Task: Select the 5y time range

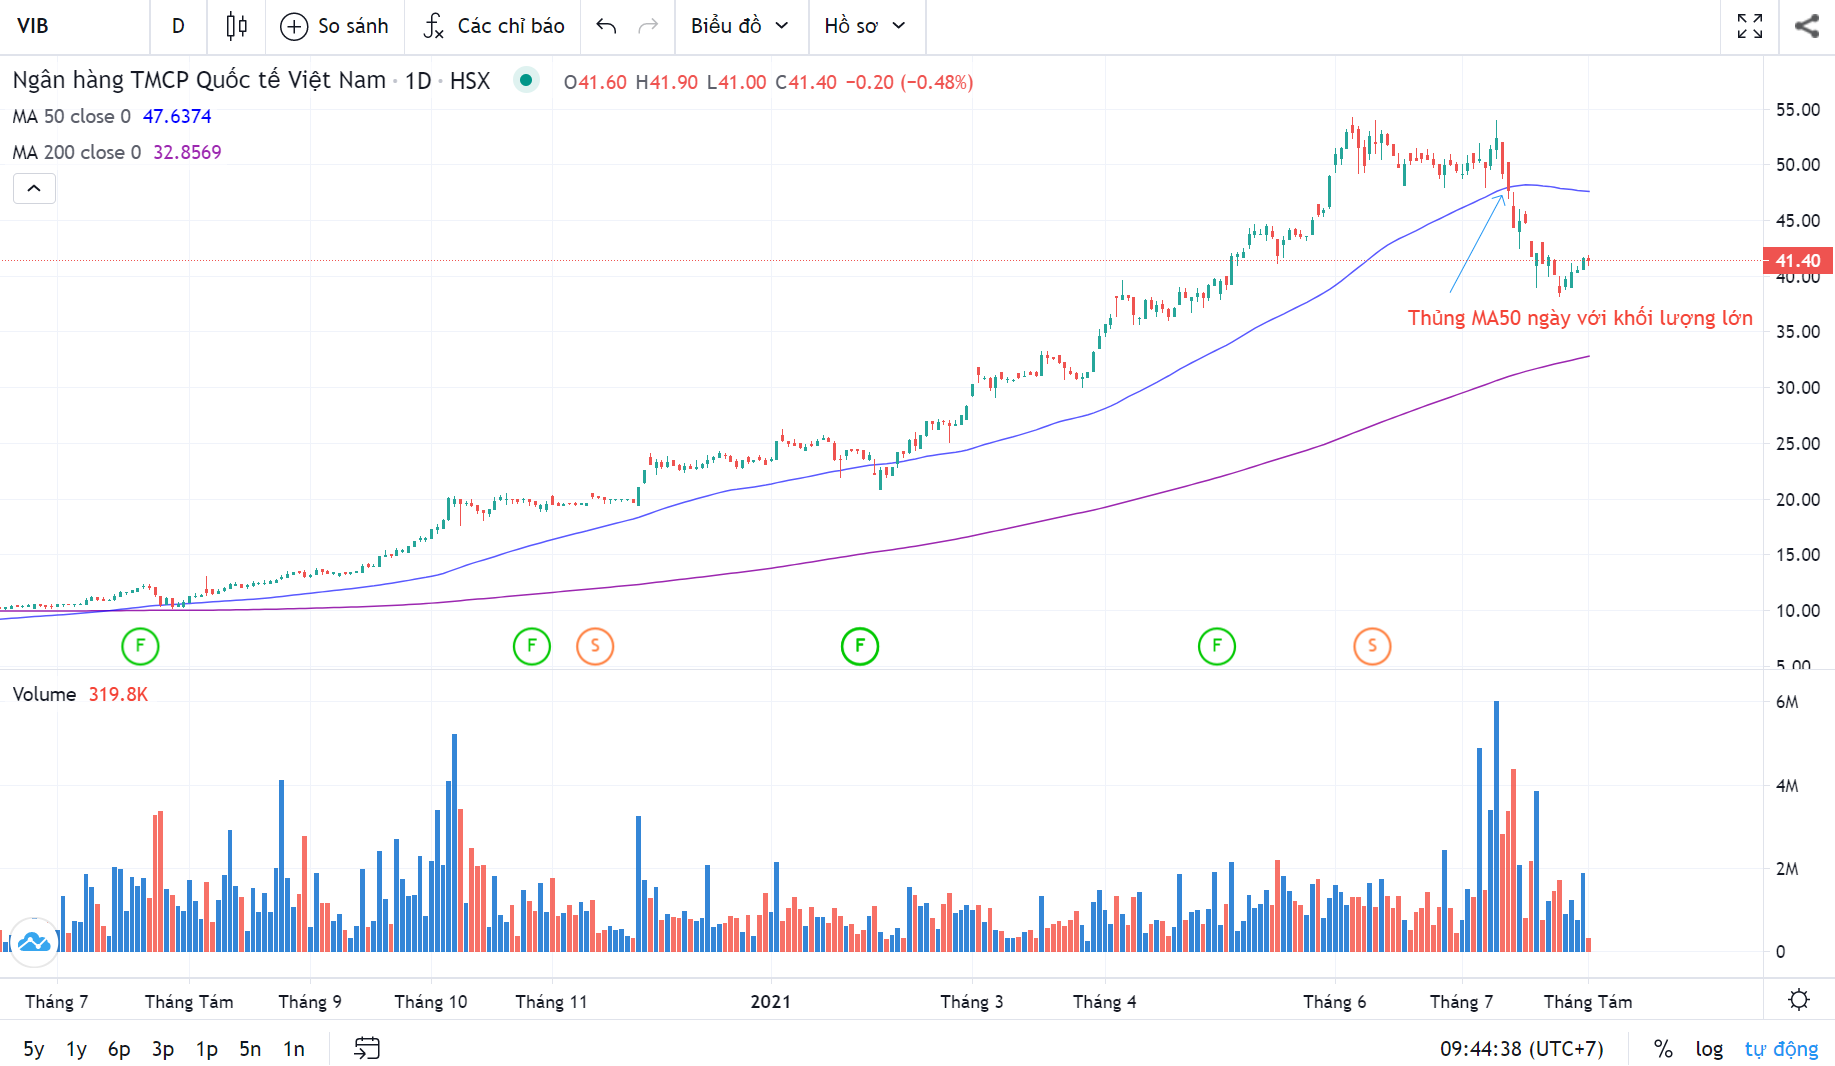Action: pos(34,1048)
